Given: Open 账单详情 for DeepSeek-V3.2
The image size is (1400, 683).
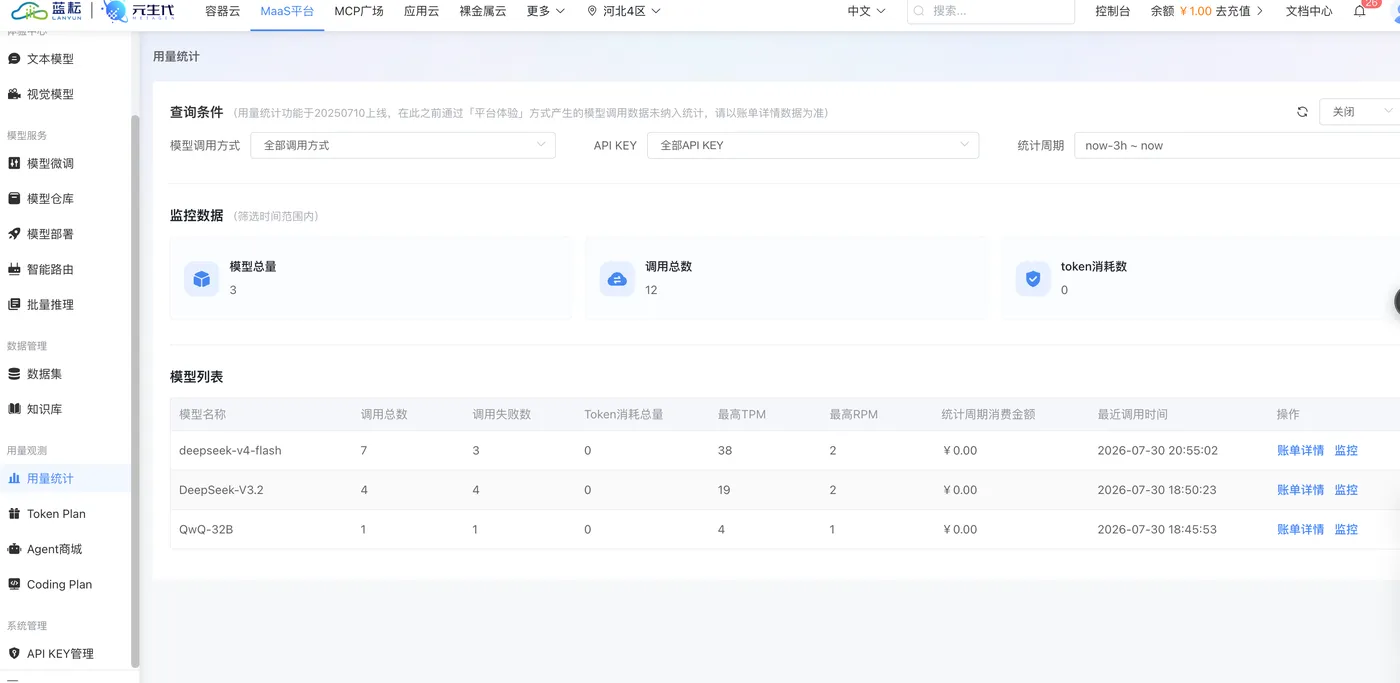Looking at the screenshot, I should tap(1300, 490).
